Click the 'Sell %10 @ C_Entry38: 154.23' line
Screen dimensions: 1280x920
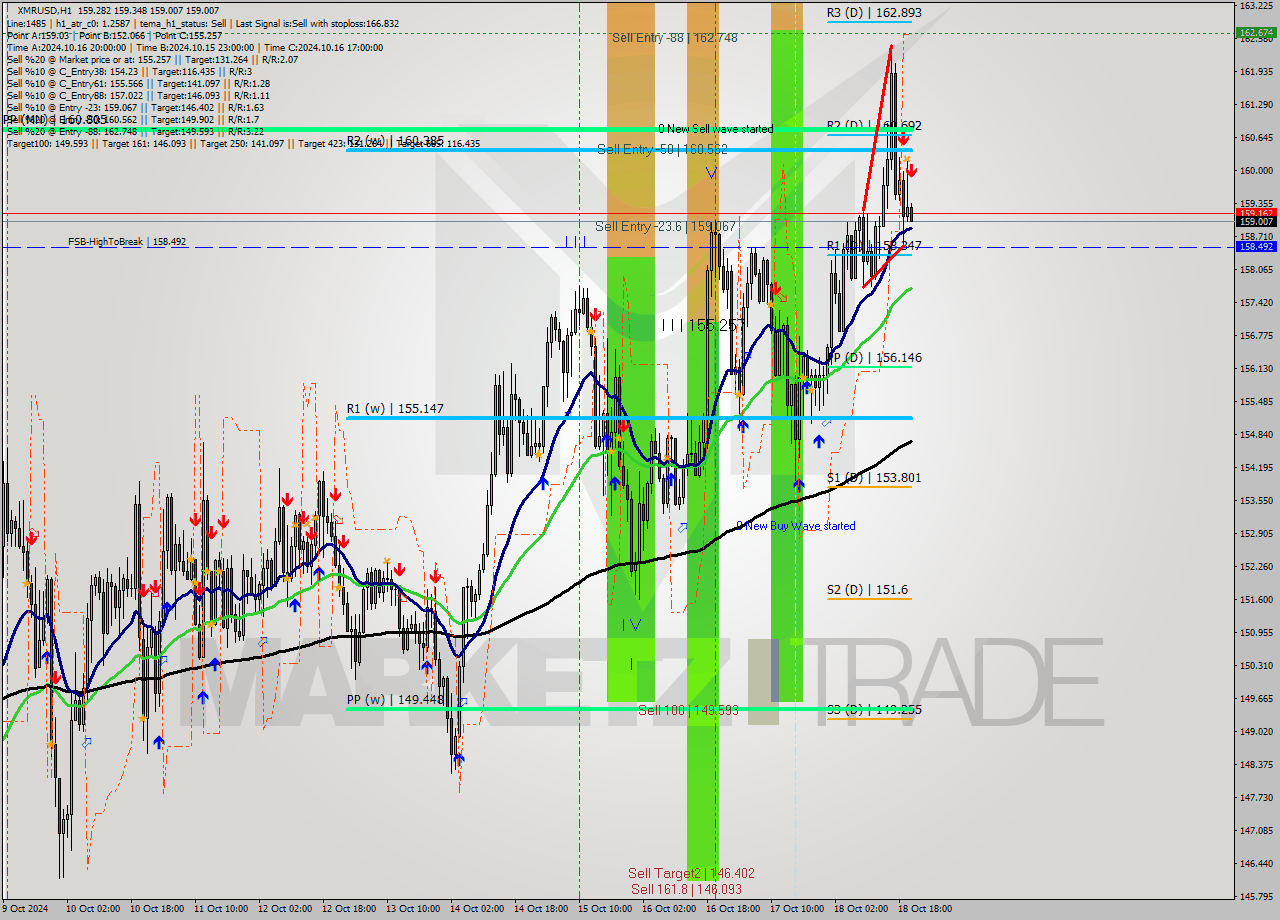130,71
